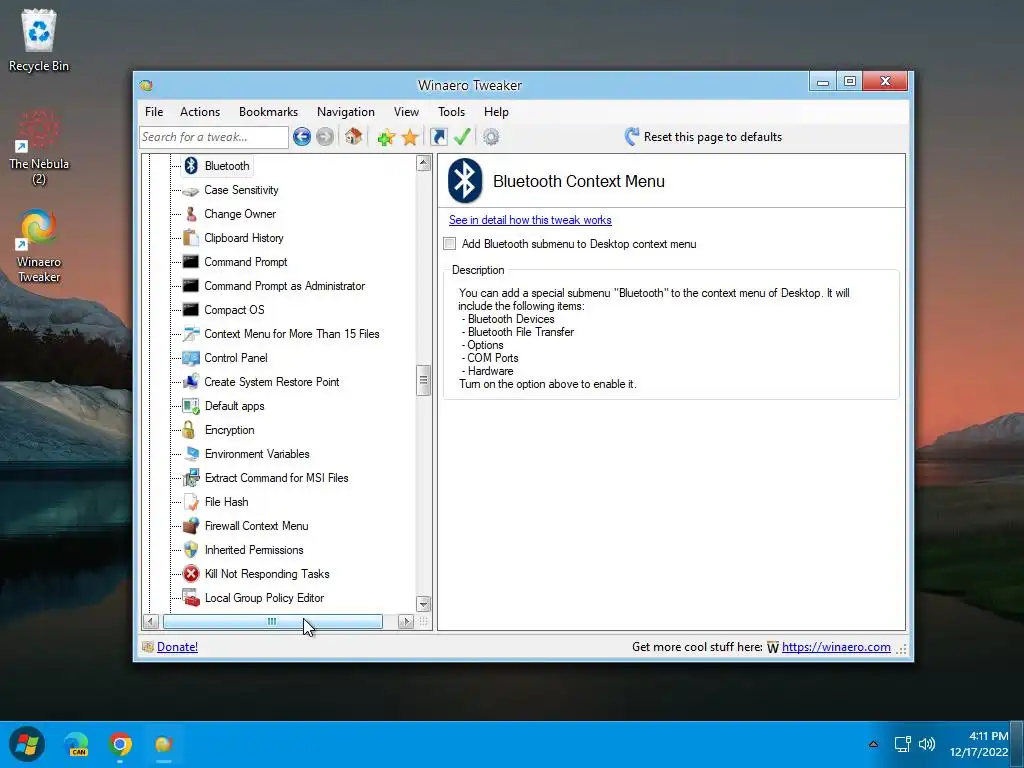Open the Bookmarks star icon
This screenshot has height=768, width=1024.
click(410, 137)
